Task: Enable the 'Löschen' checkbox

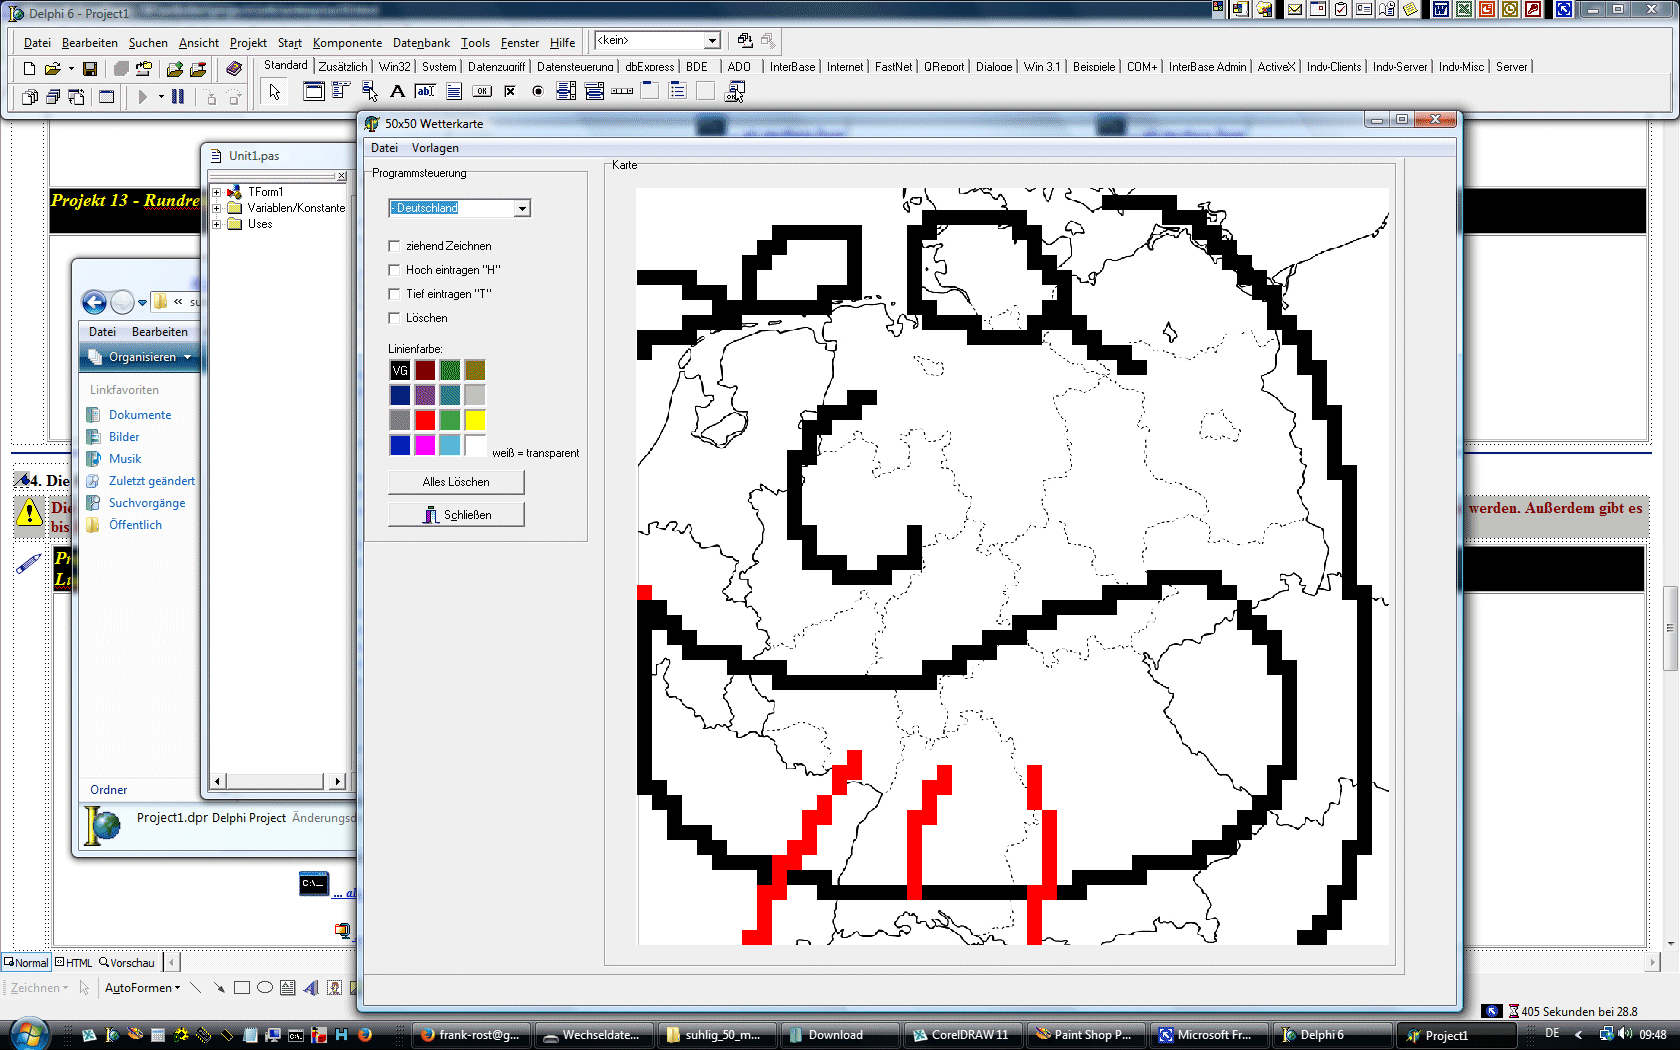Action: pos(394,318)
